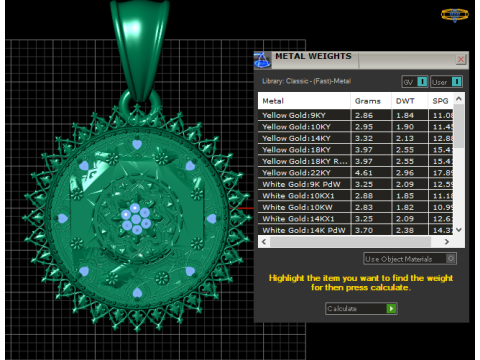Select the White Gold:14KX1 row

coord(355,219)
